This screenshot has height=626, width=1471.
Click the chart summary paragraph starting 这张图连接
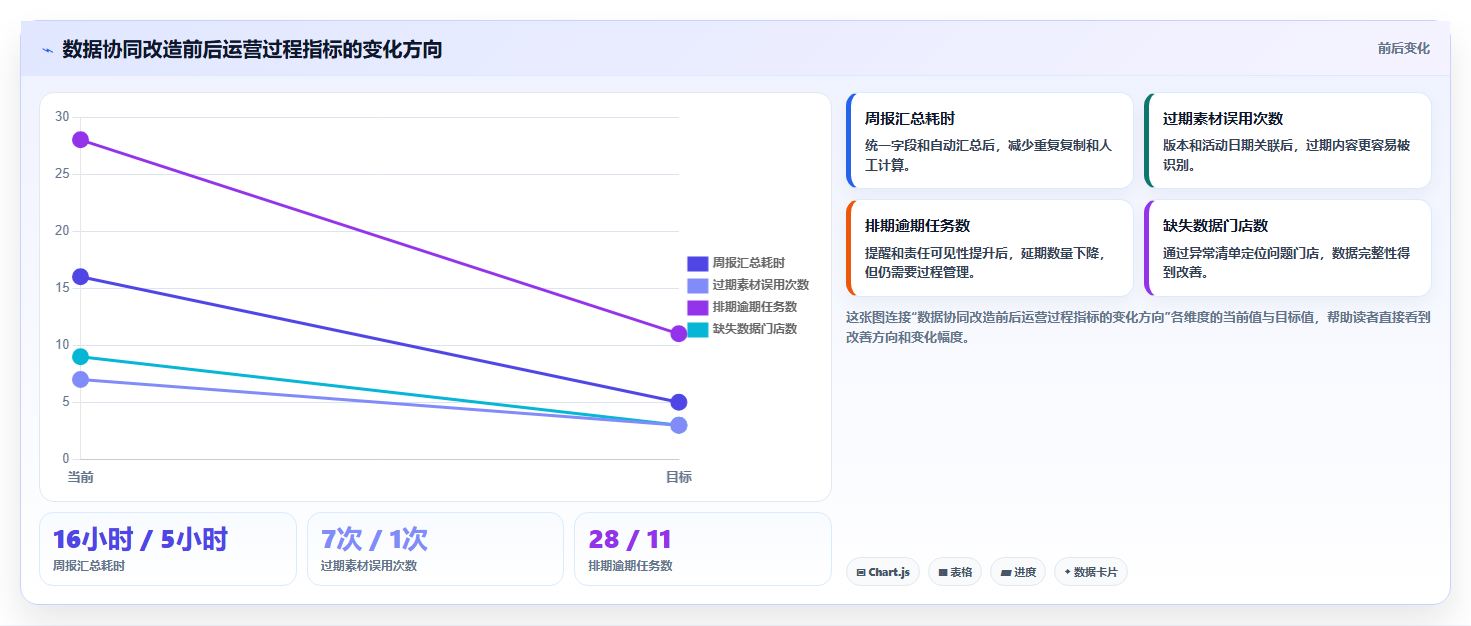click(x=1138, y=327)
